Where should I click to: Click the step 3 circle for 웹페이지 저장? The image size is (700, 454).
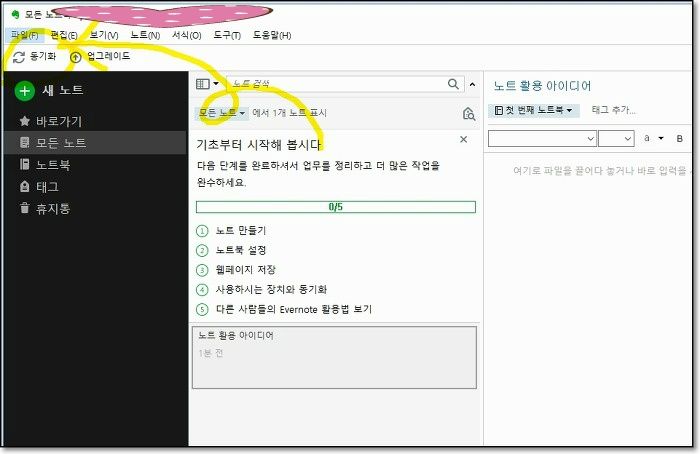202,270
